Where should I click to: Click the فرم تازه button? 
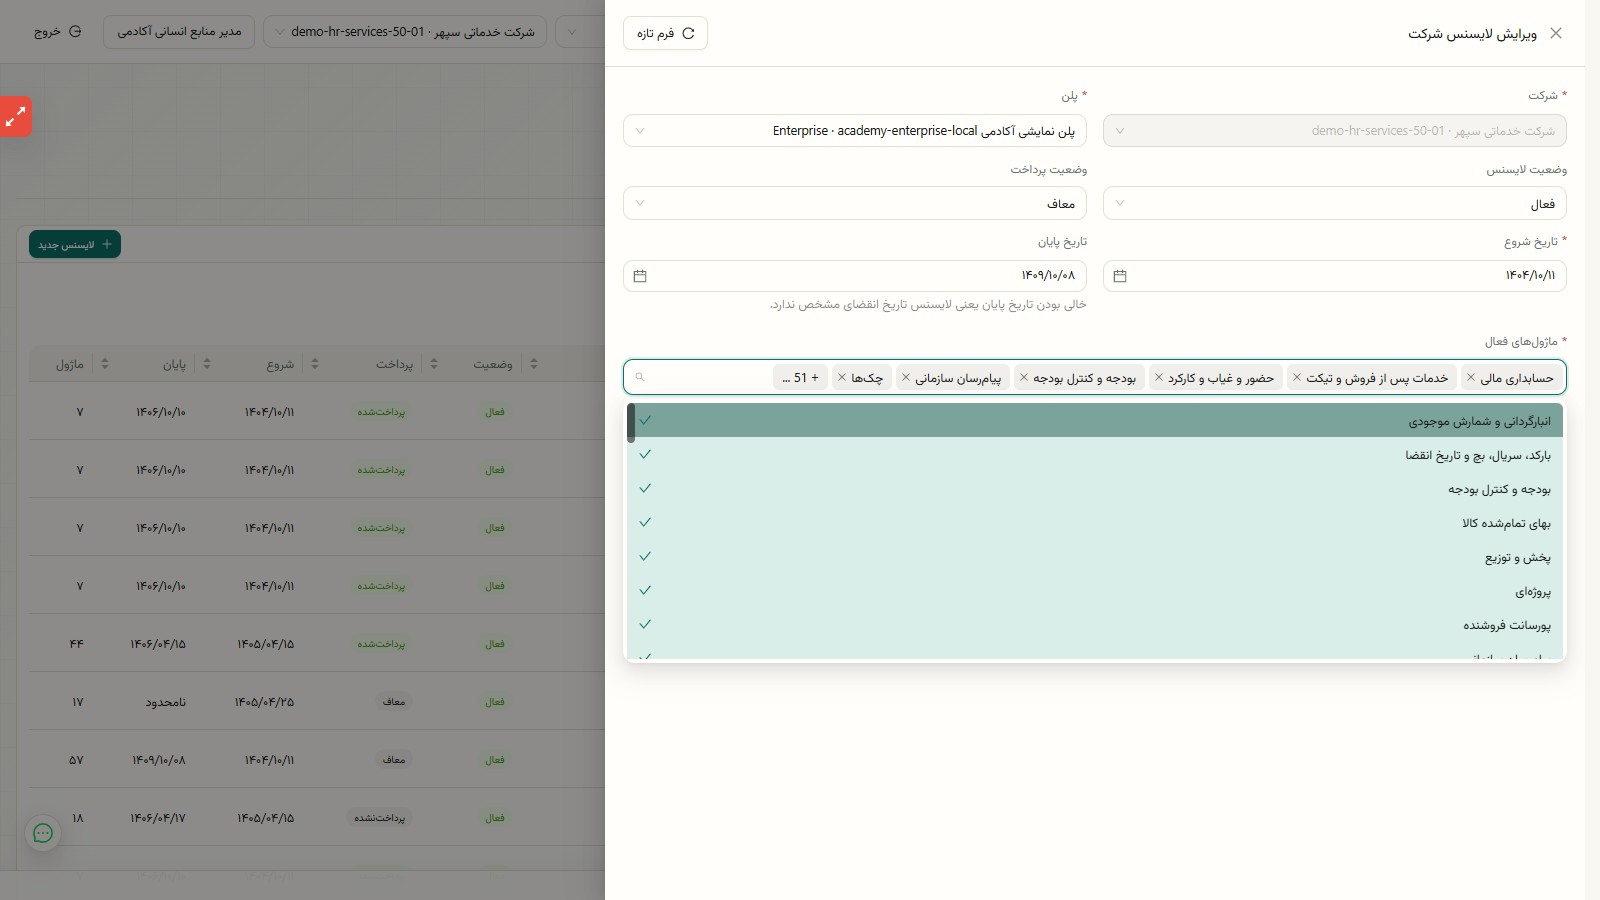pyautogui.click(x=665, y=33)
